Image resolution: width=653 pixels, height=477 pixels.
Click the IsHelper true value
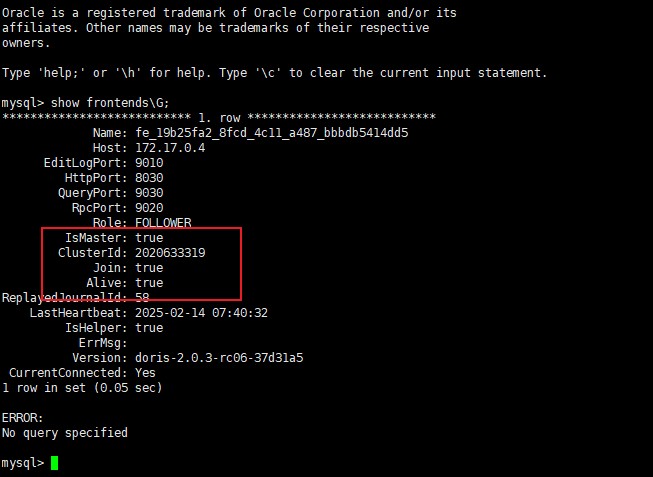pos(149,328)
